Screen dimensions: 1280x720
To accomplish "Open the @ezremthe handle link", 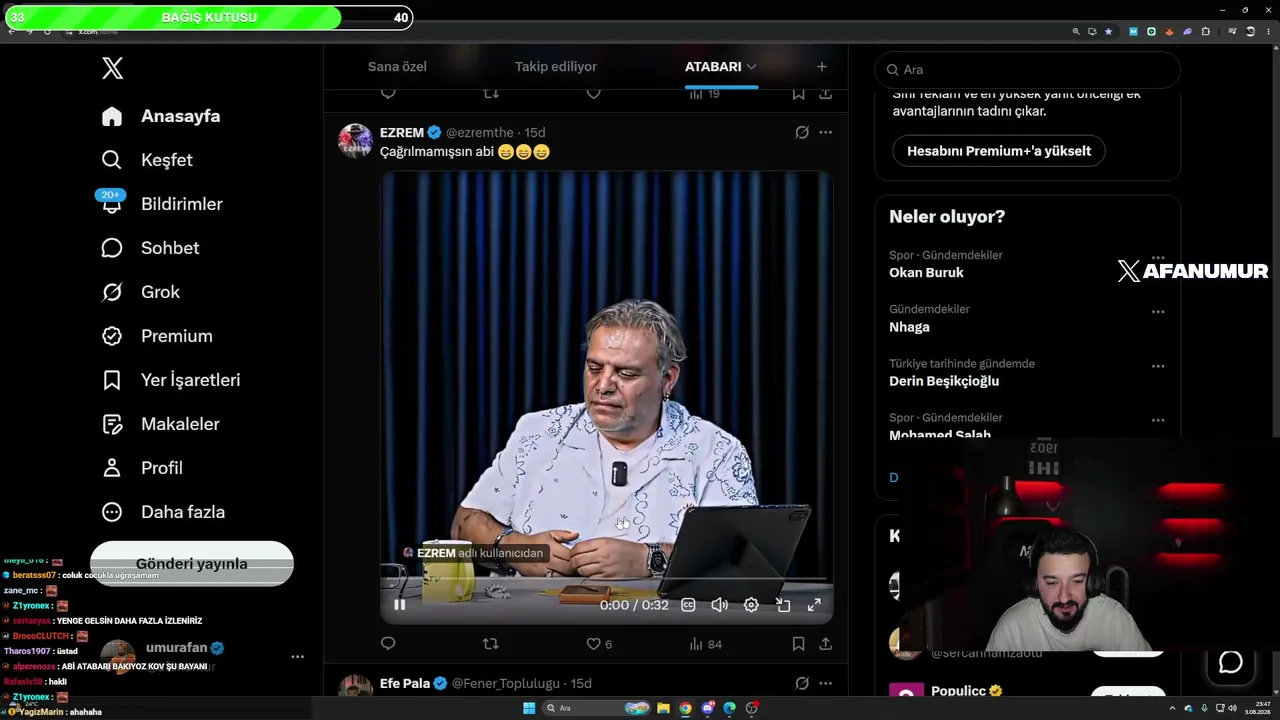I will [x=480, y=132].
